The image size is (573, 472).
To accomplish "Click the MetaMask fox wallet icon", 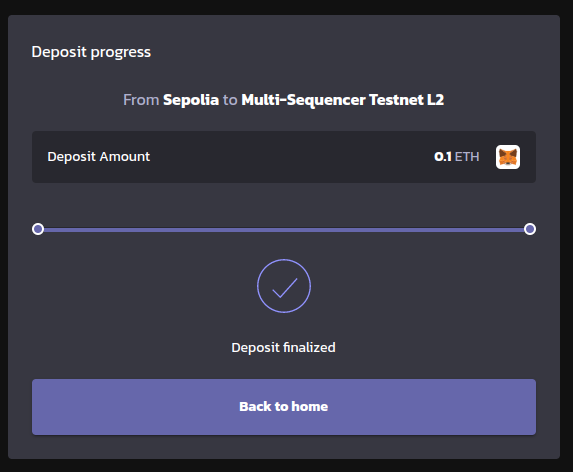I will (508, 157).
